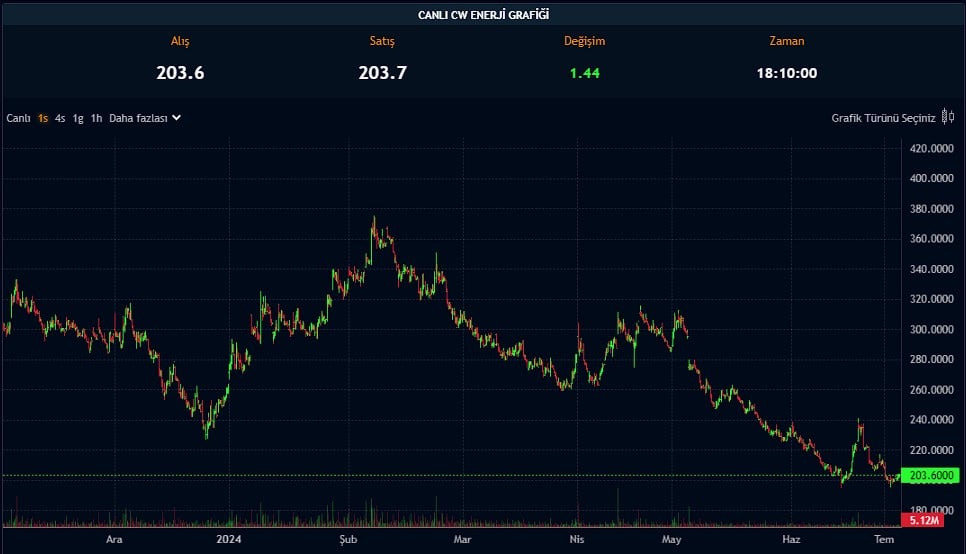
Task: Switch to the Canlı live view
Action: coord(18,118)
